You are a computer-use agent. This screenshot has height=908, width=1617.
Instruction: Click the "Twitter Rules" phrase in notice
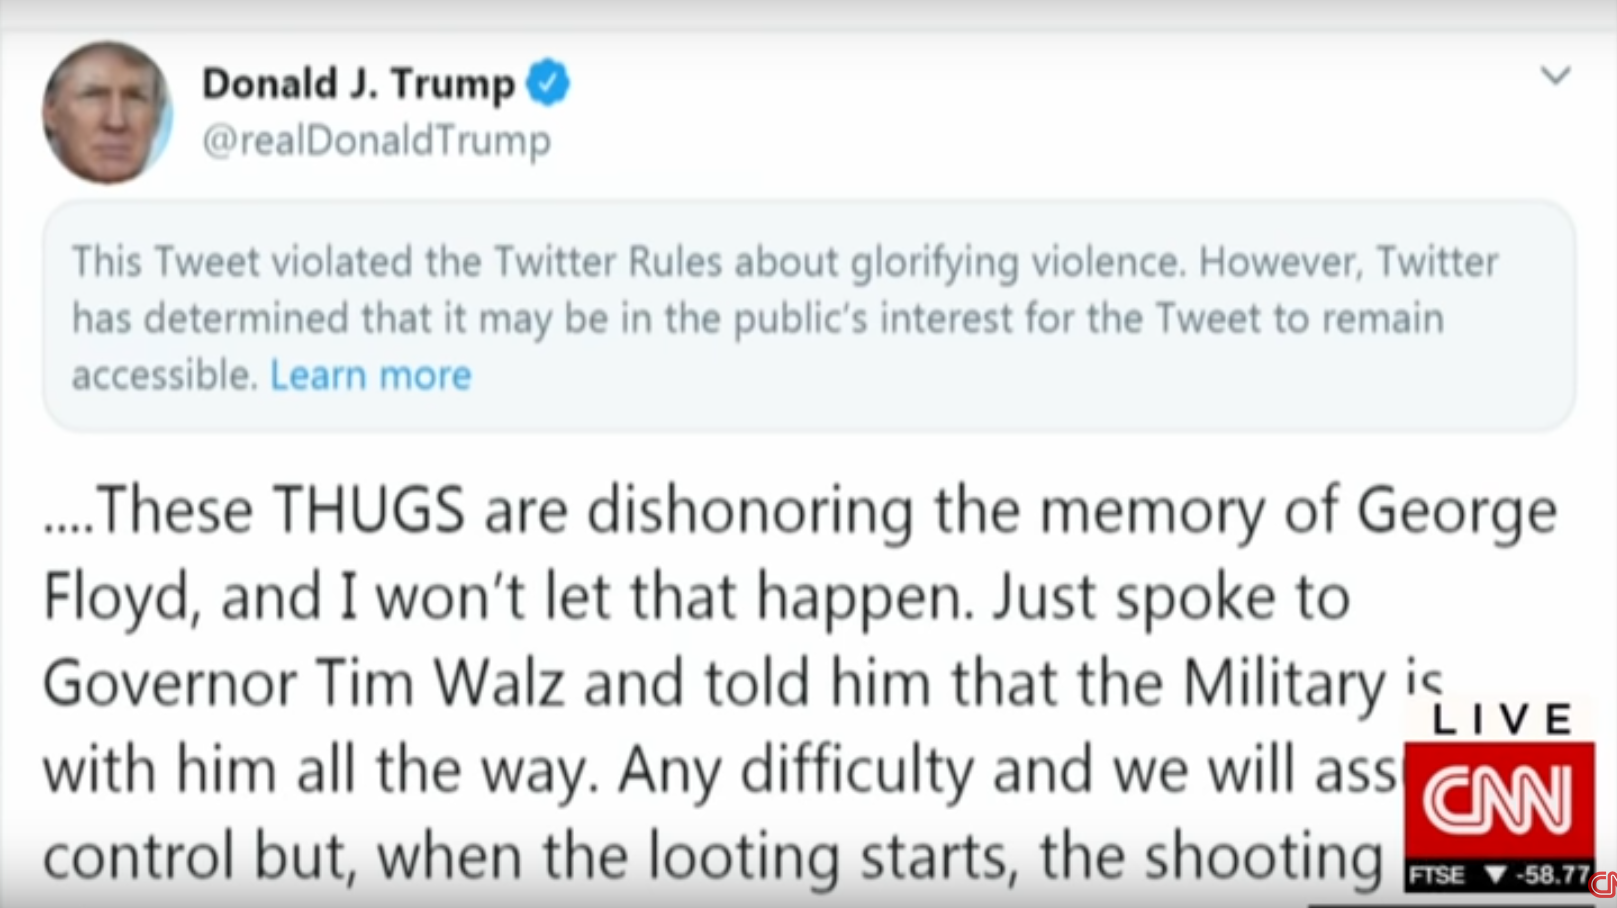pos(608,262)
